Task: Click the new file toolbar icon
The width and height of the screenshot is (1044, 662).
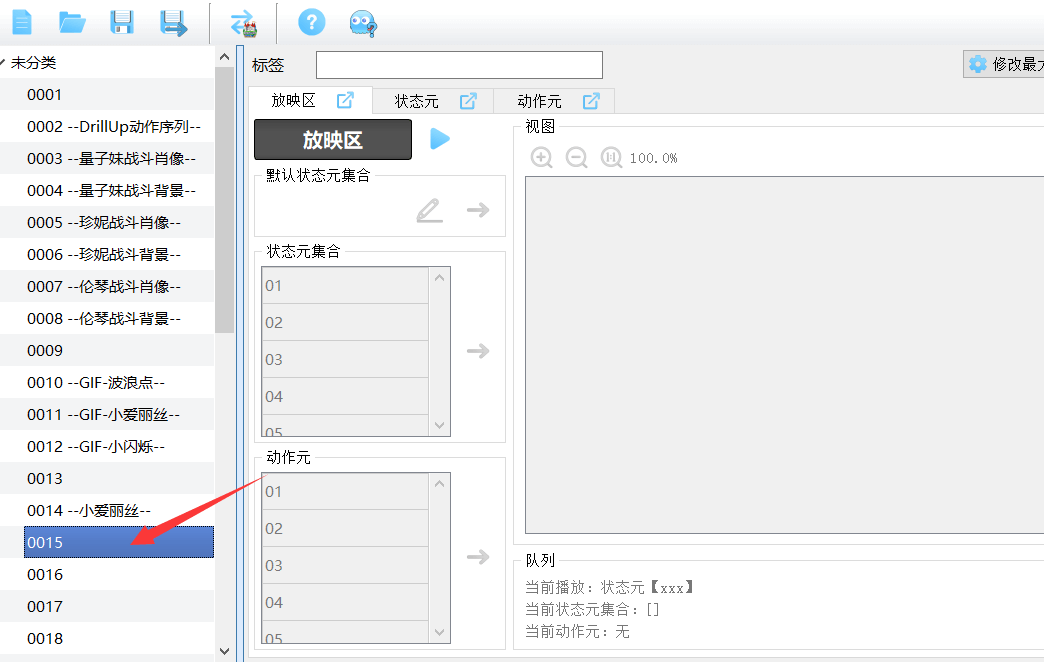Action: [x=21, y=23]
